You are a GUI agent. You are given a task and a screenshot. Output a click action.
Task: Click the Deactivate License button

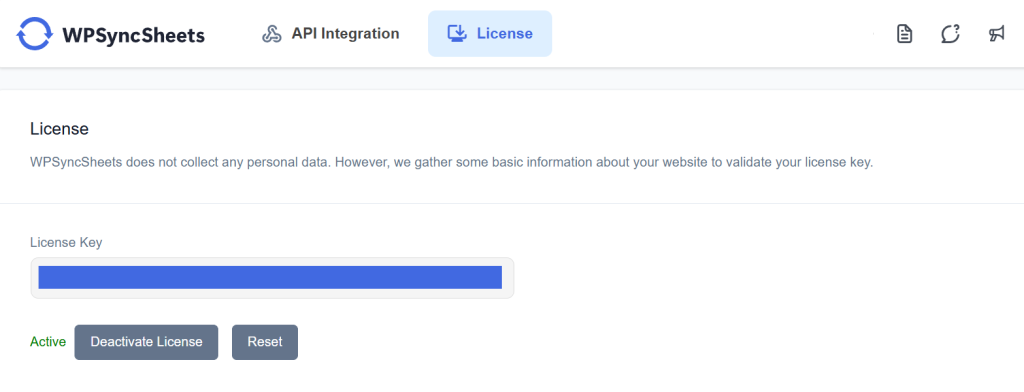(x=146, y=342)
